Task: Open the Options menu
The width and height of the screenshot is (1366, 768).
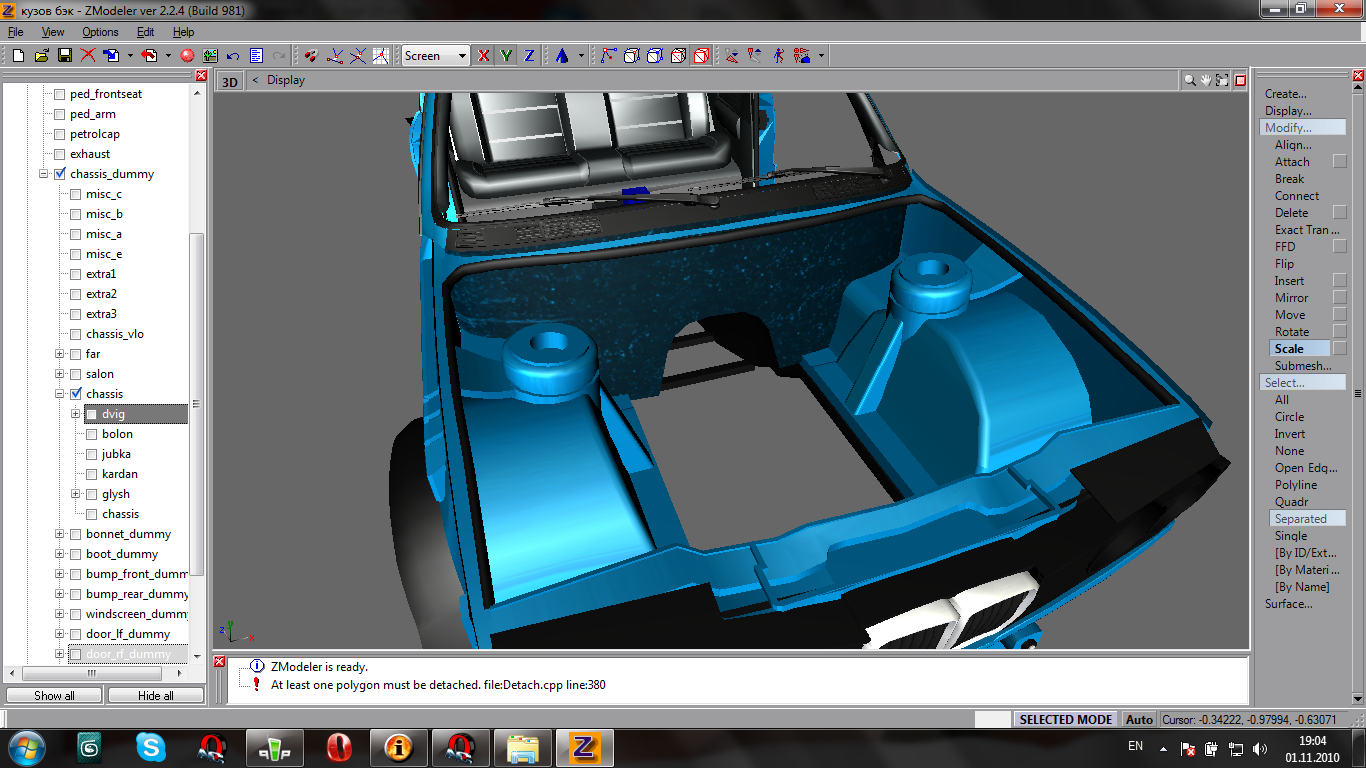Action: pyautogui.click(x=100, y=32)
